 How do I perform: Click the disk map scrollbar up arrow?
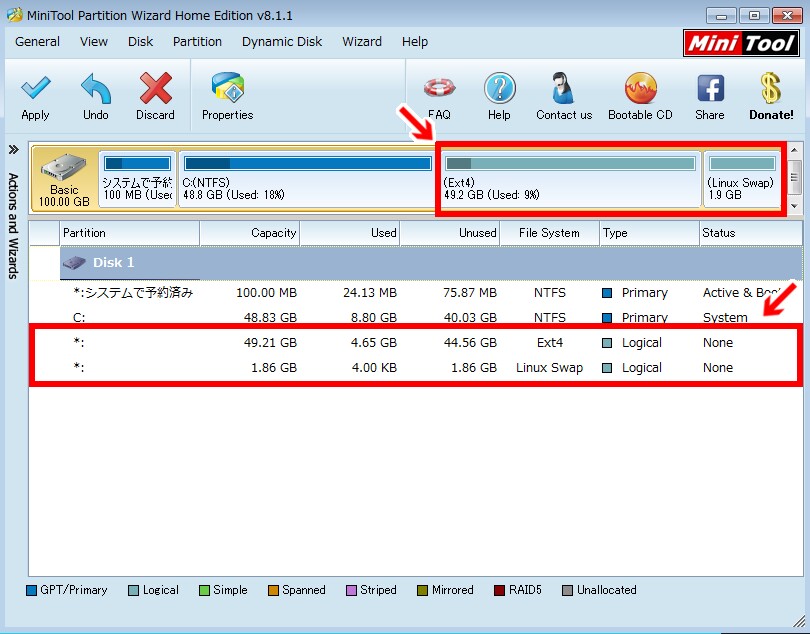click(795, 150)
